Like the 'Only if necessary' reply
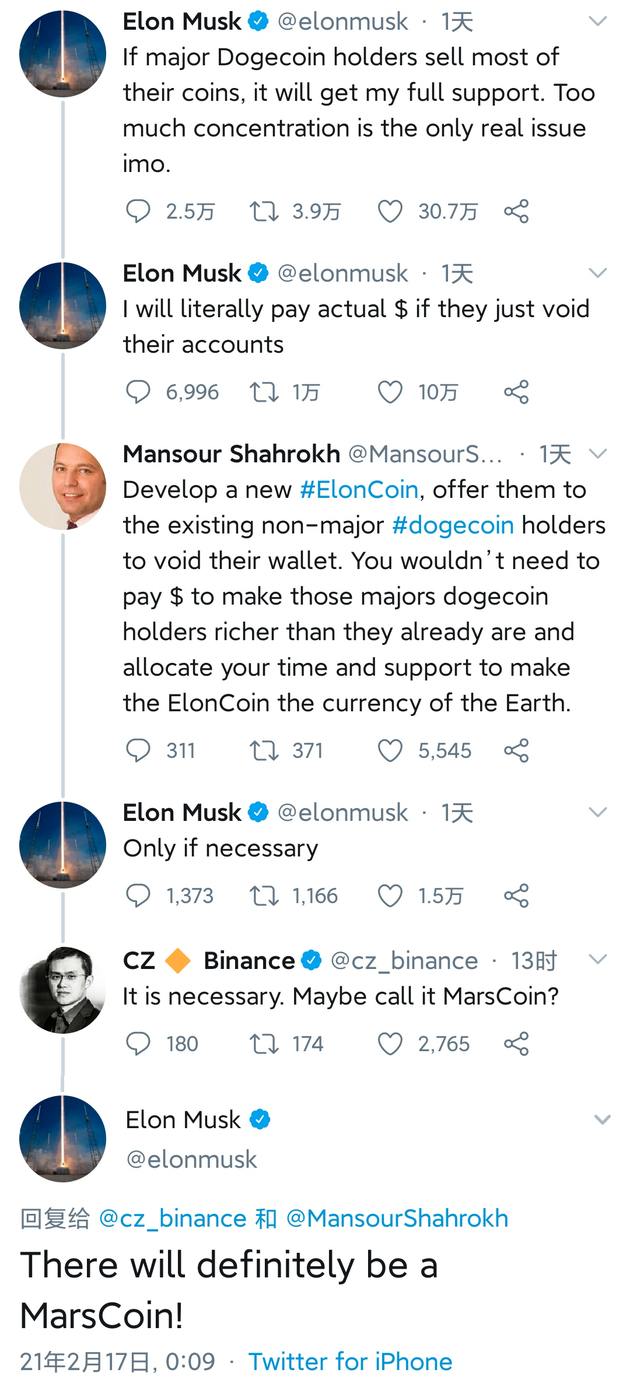The image size is (630, 1394). tap(390, 895)
